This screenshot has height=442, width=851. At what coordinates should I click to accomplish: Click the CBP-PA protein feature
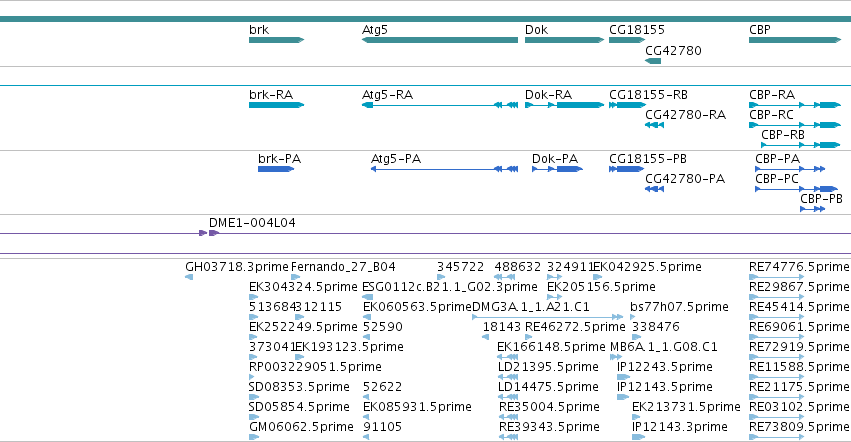[x=790, y=169]
